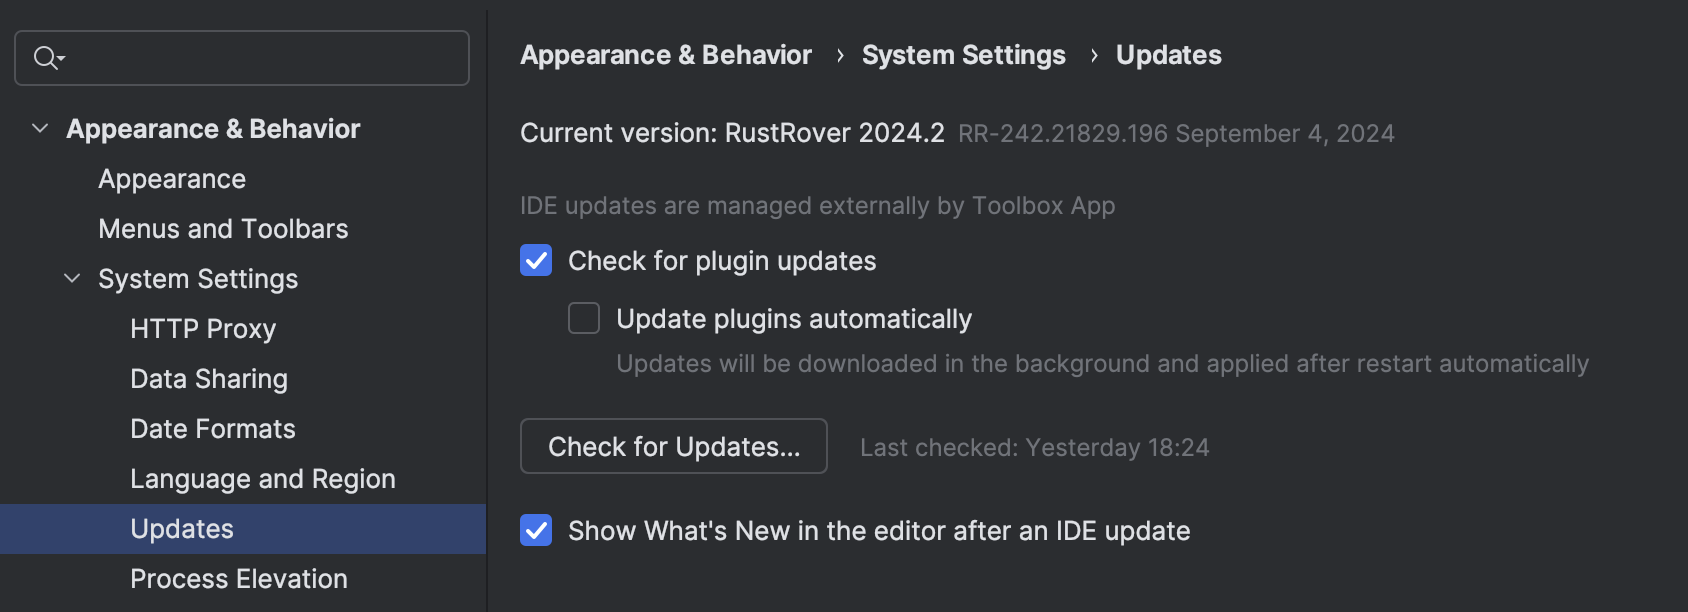Select Process Elevation in the sidebar

pos(238,578)
